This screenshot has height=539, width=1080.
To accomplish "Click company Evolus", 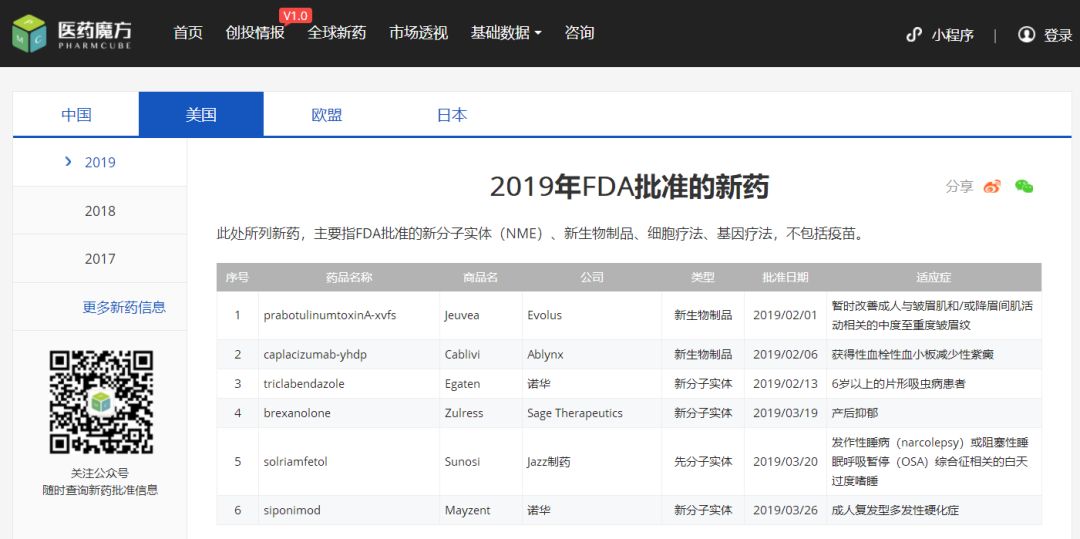I will (x=544, y=315).
